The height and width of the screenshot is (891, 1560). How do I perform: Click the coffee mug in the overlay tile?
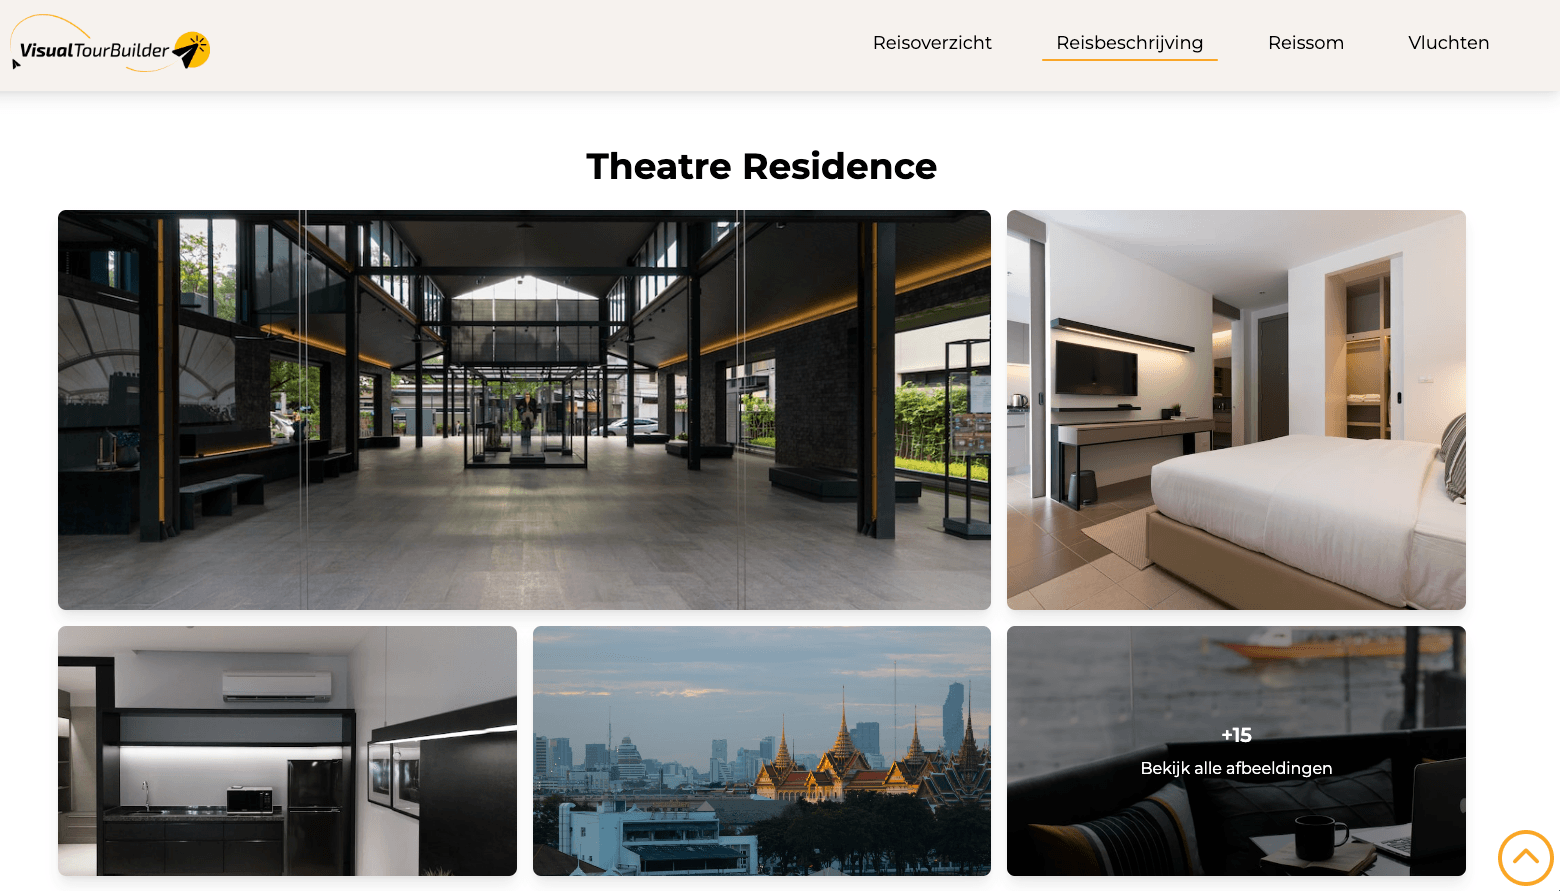(x=1318, y=836)
